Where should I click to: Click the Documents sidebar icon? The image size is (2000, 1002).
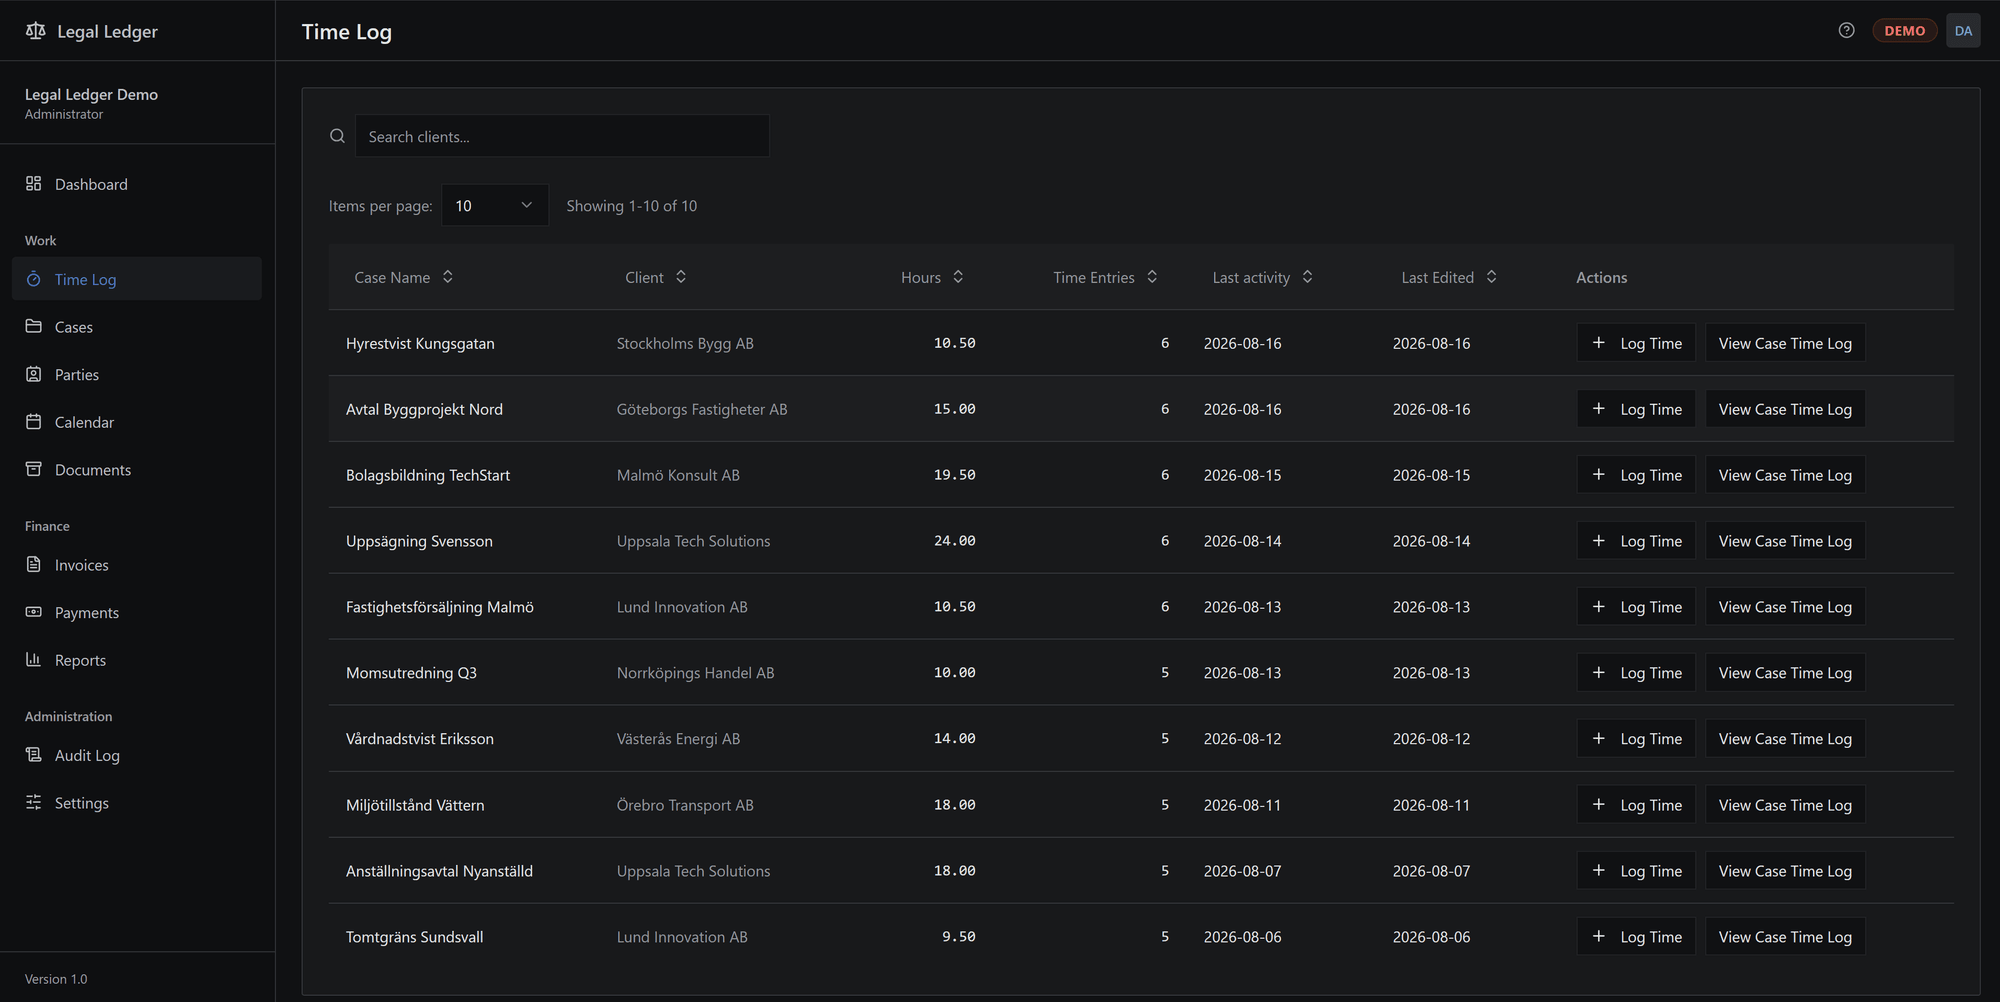coord(34,469)
